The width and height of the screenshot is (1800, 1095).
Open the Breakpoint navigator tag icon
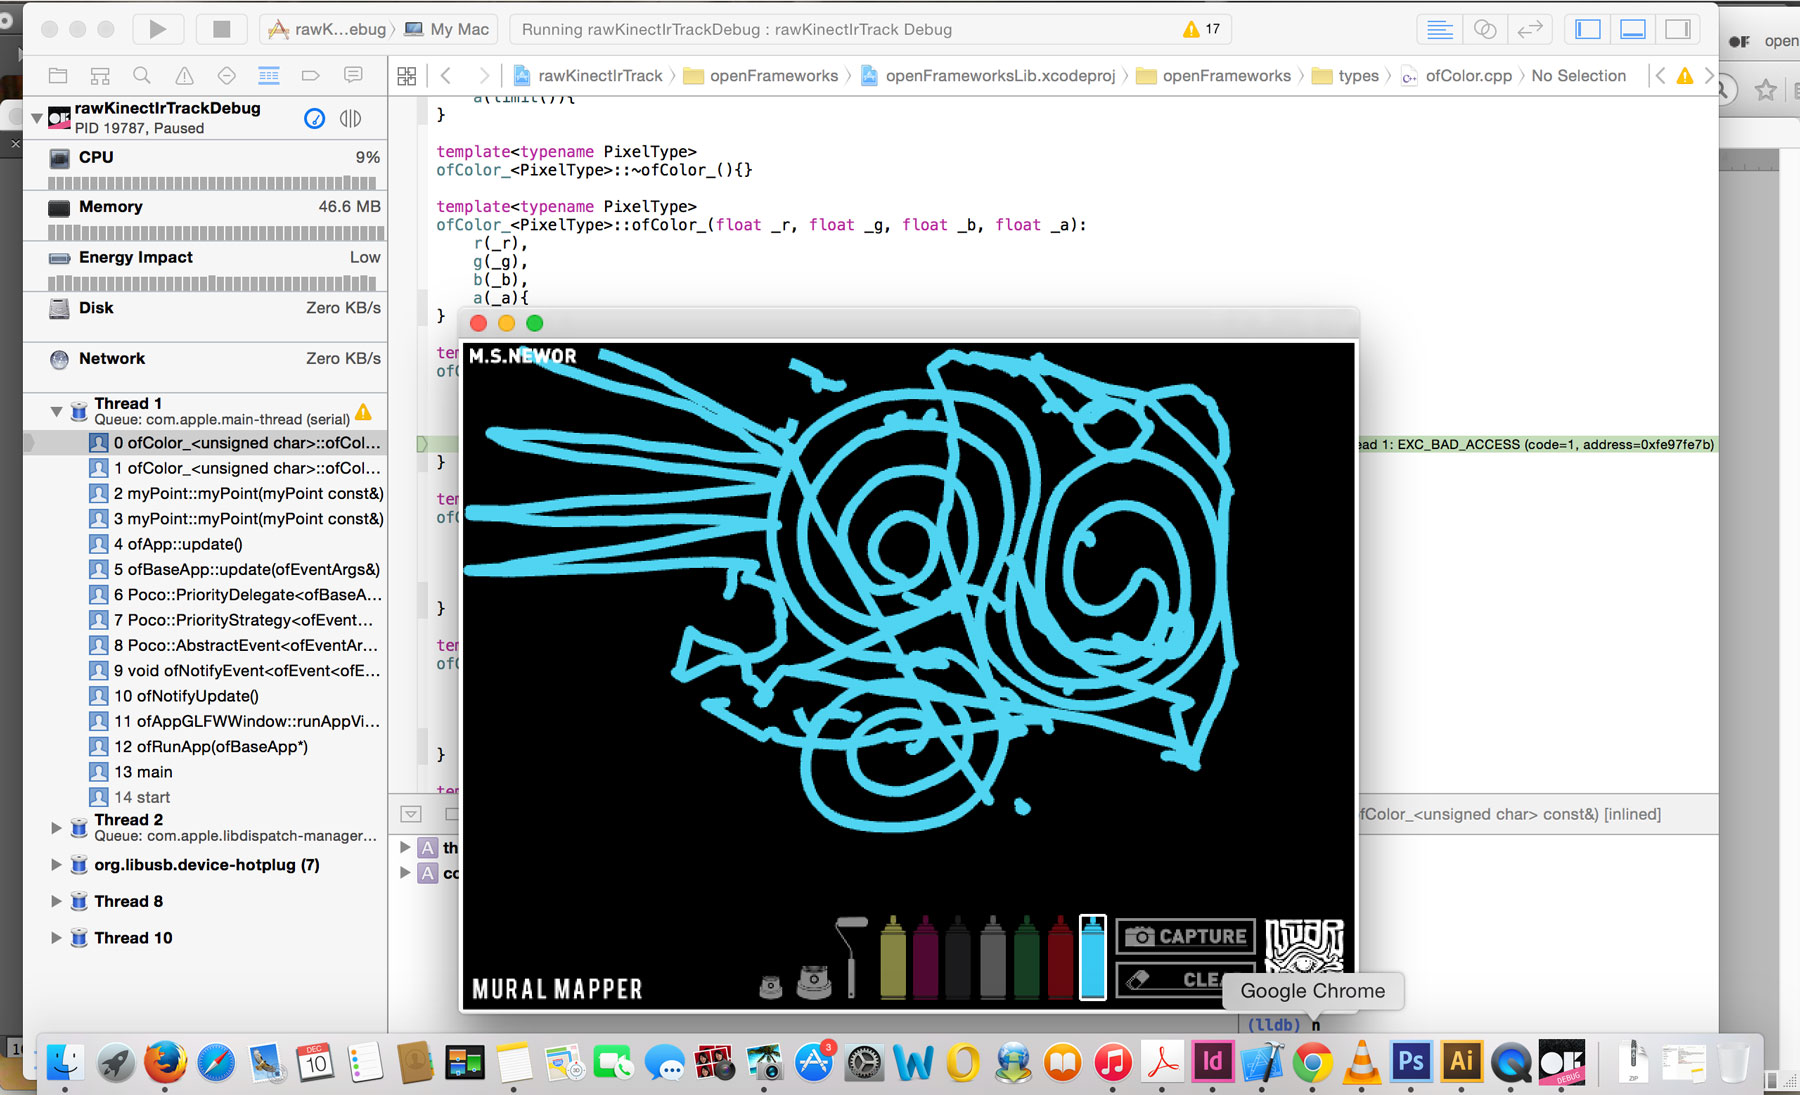click(x=310, y=75)
